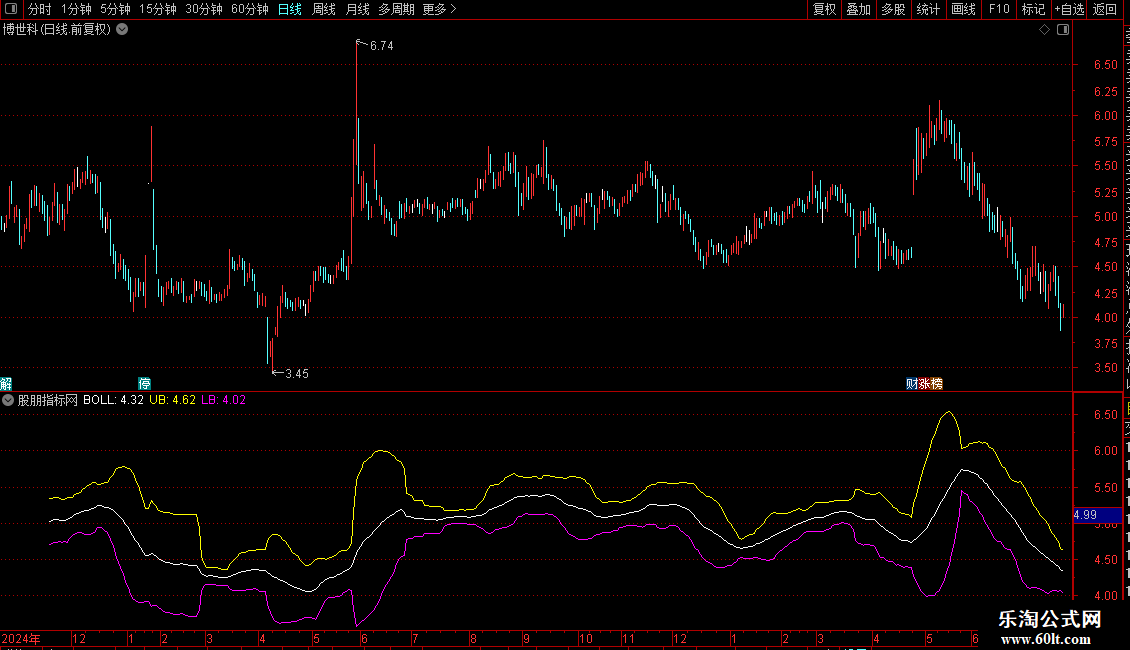
Task: Click the 3.45 low price label
Action: pos(296,373)
